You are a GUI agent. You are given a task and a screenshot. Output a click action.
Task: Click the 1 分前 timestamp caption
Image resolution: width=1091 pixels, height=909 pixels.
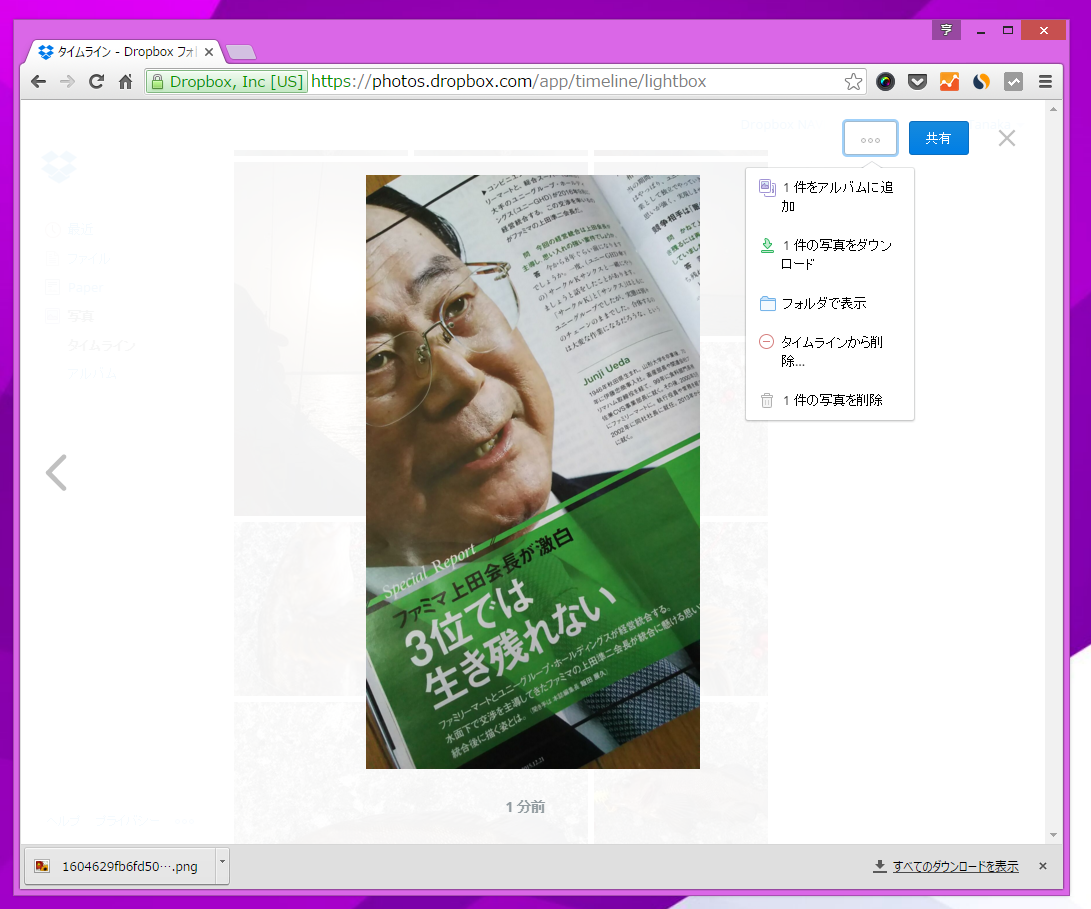[x=525, y=807]
